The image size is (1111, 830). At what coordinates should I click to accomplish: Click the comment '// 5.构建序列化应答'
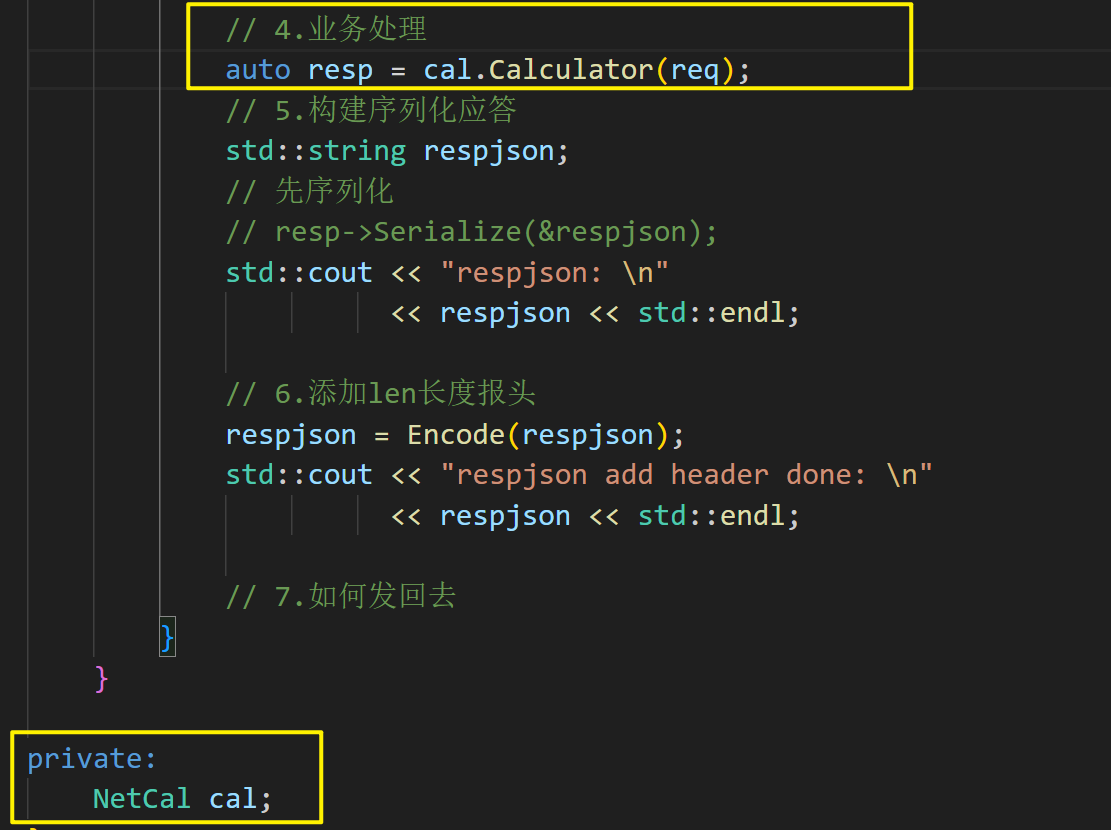tap(370, 111)
